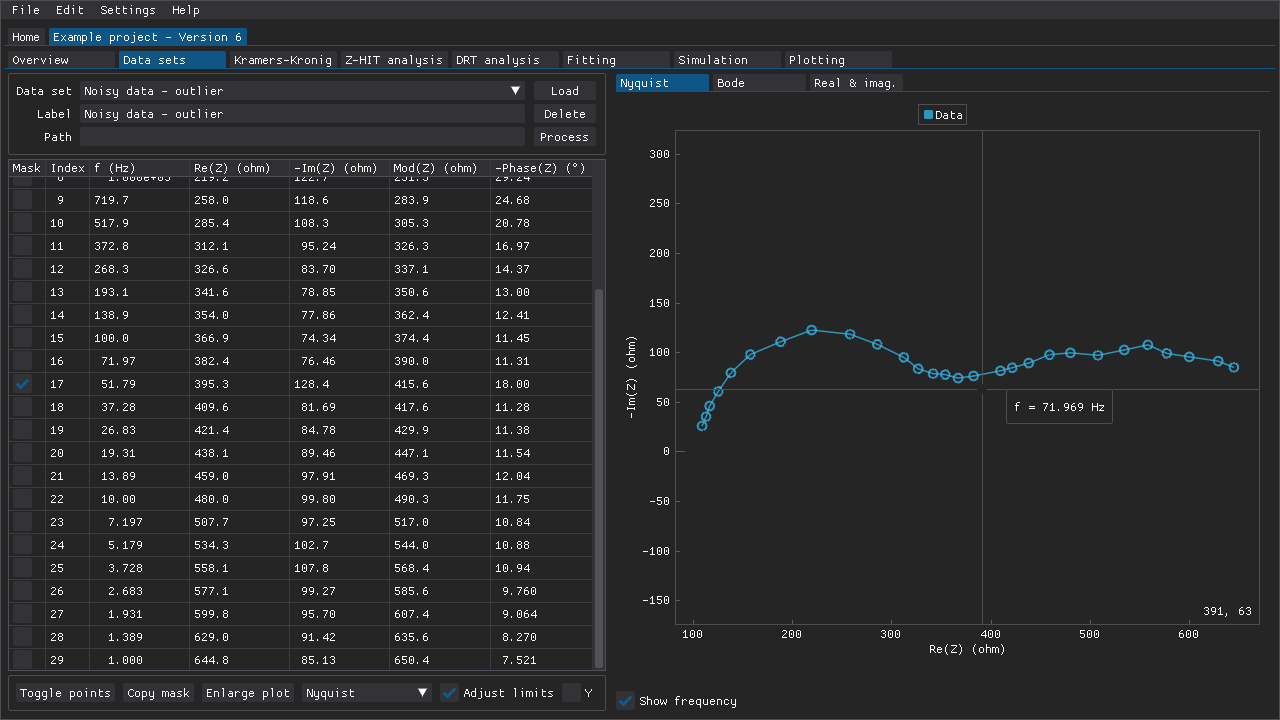Switch to the Plotting tab
The height and width of the screenshot is (720, 1280).
coord(838,60)
